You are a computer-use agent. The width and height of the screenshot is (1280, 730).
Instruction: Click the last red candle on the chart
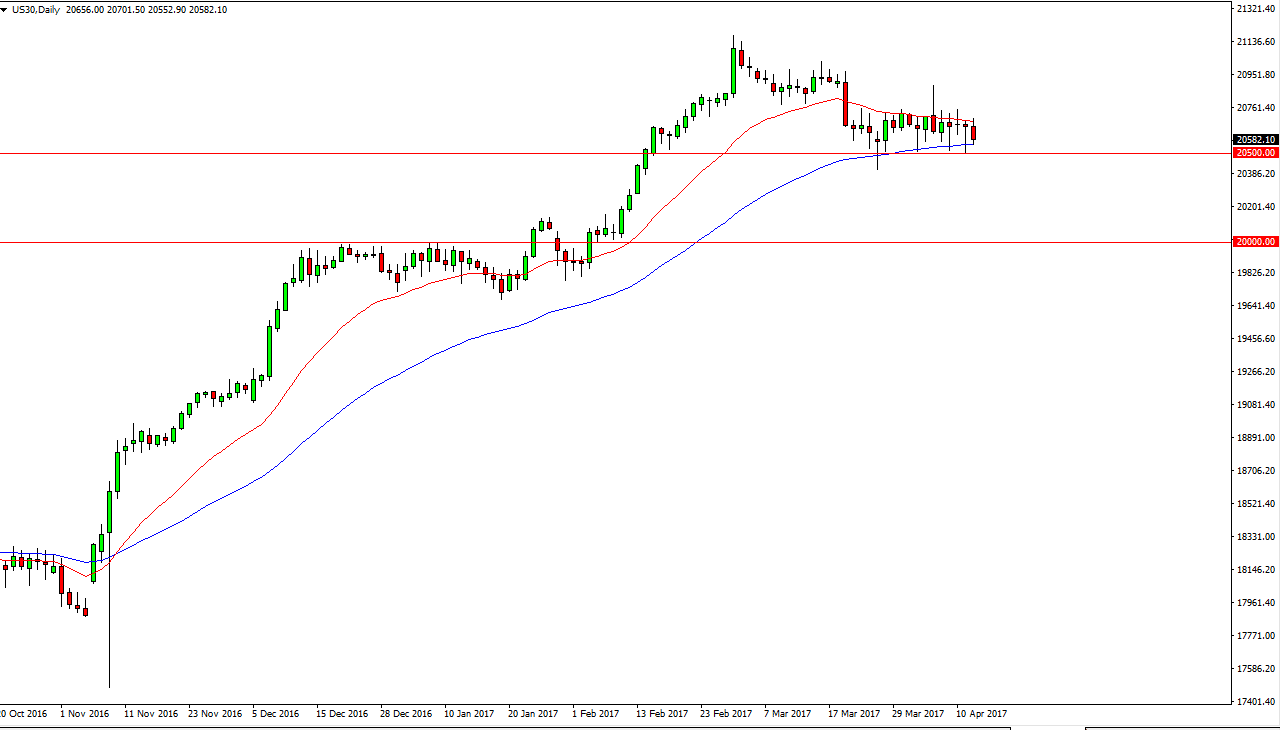tap(974, 133)
